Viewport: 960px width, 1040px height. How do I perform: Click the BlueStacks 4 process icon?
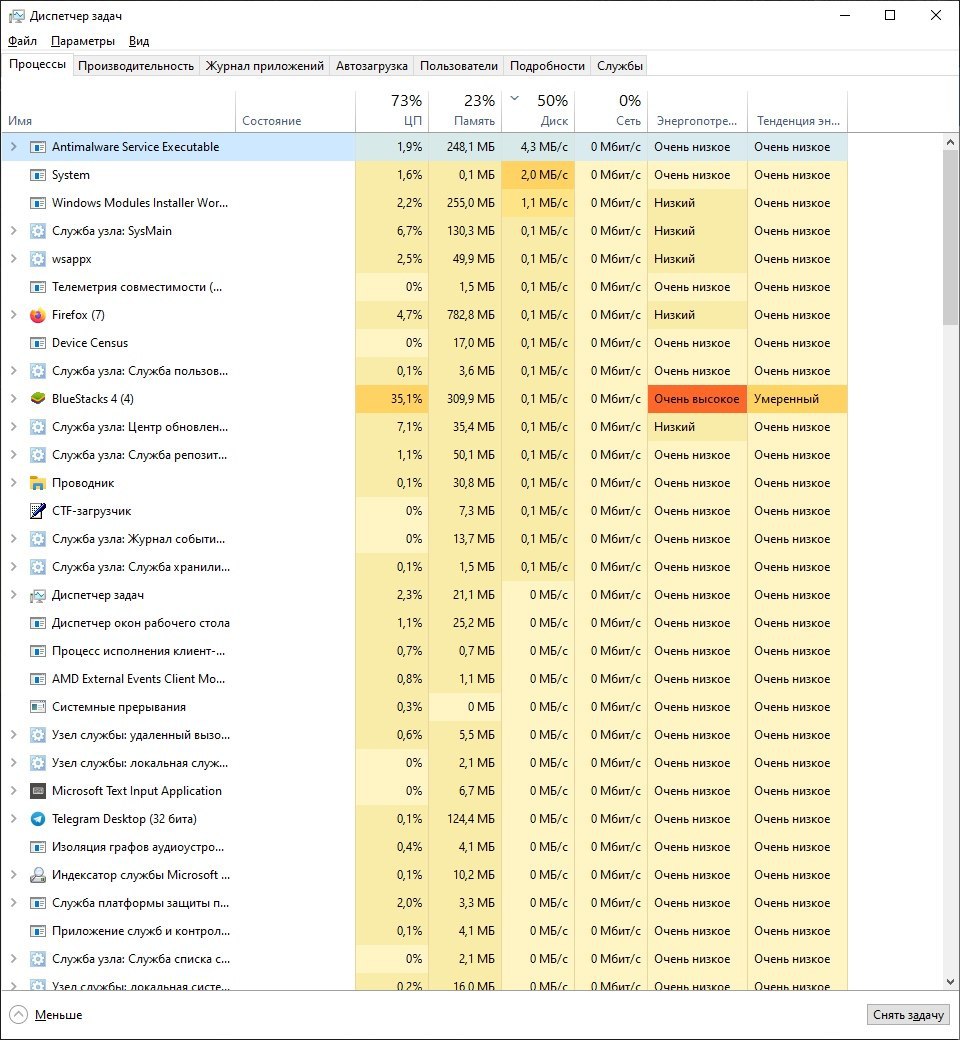[38, 399]
